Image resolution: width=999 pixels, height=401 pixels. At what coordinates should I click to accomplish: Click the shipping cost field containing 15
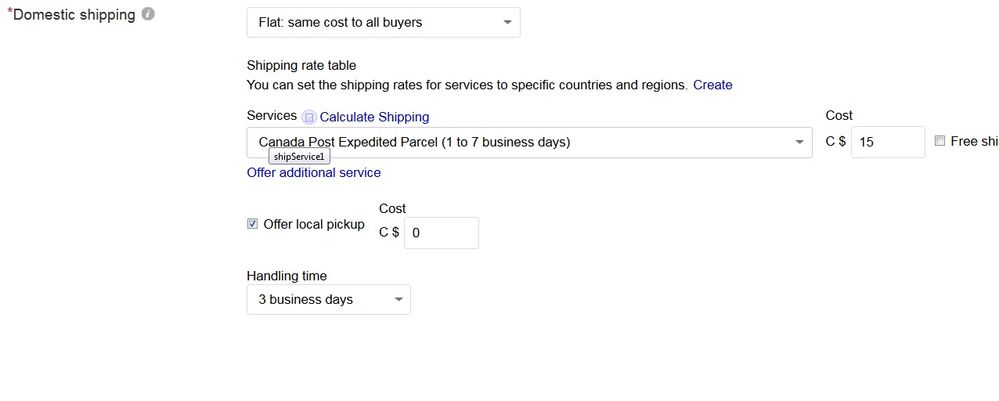pyautogui.click(x=887, y=142)
